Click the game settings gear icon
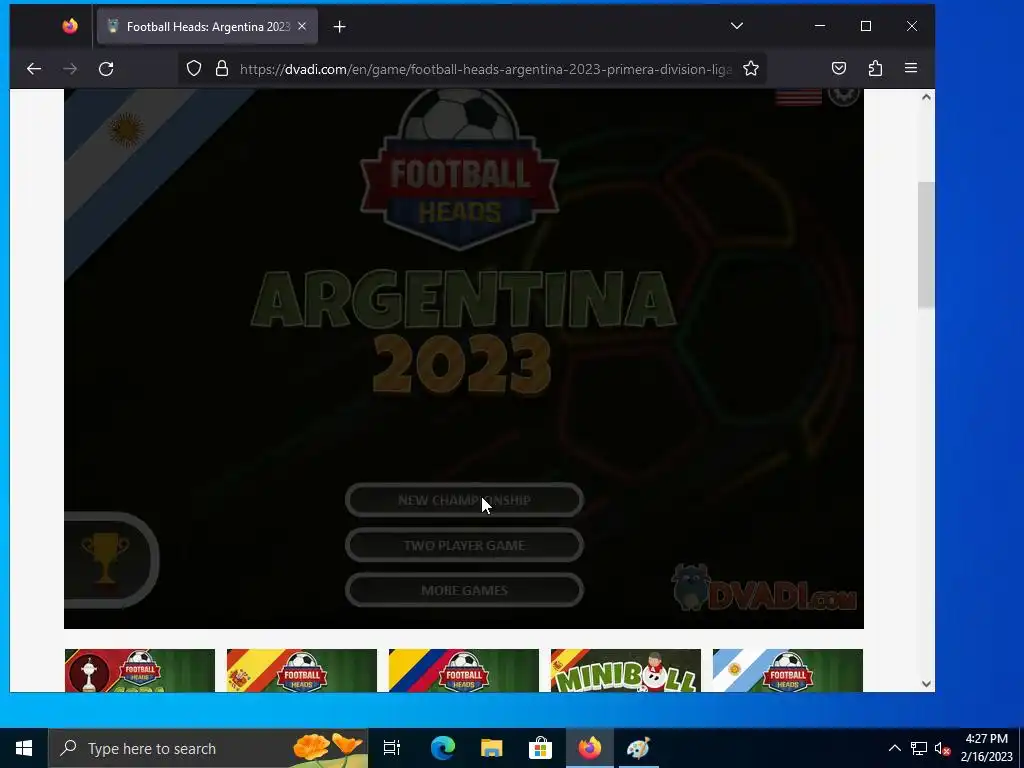 [843, 95]
